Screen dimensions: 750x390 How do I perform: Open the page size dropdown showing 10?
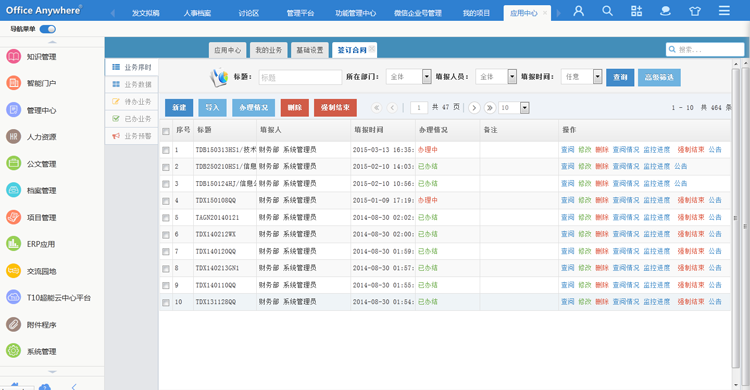point(514,108)
